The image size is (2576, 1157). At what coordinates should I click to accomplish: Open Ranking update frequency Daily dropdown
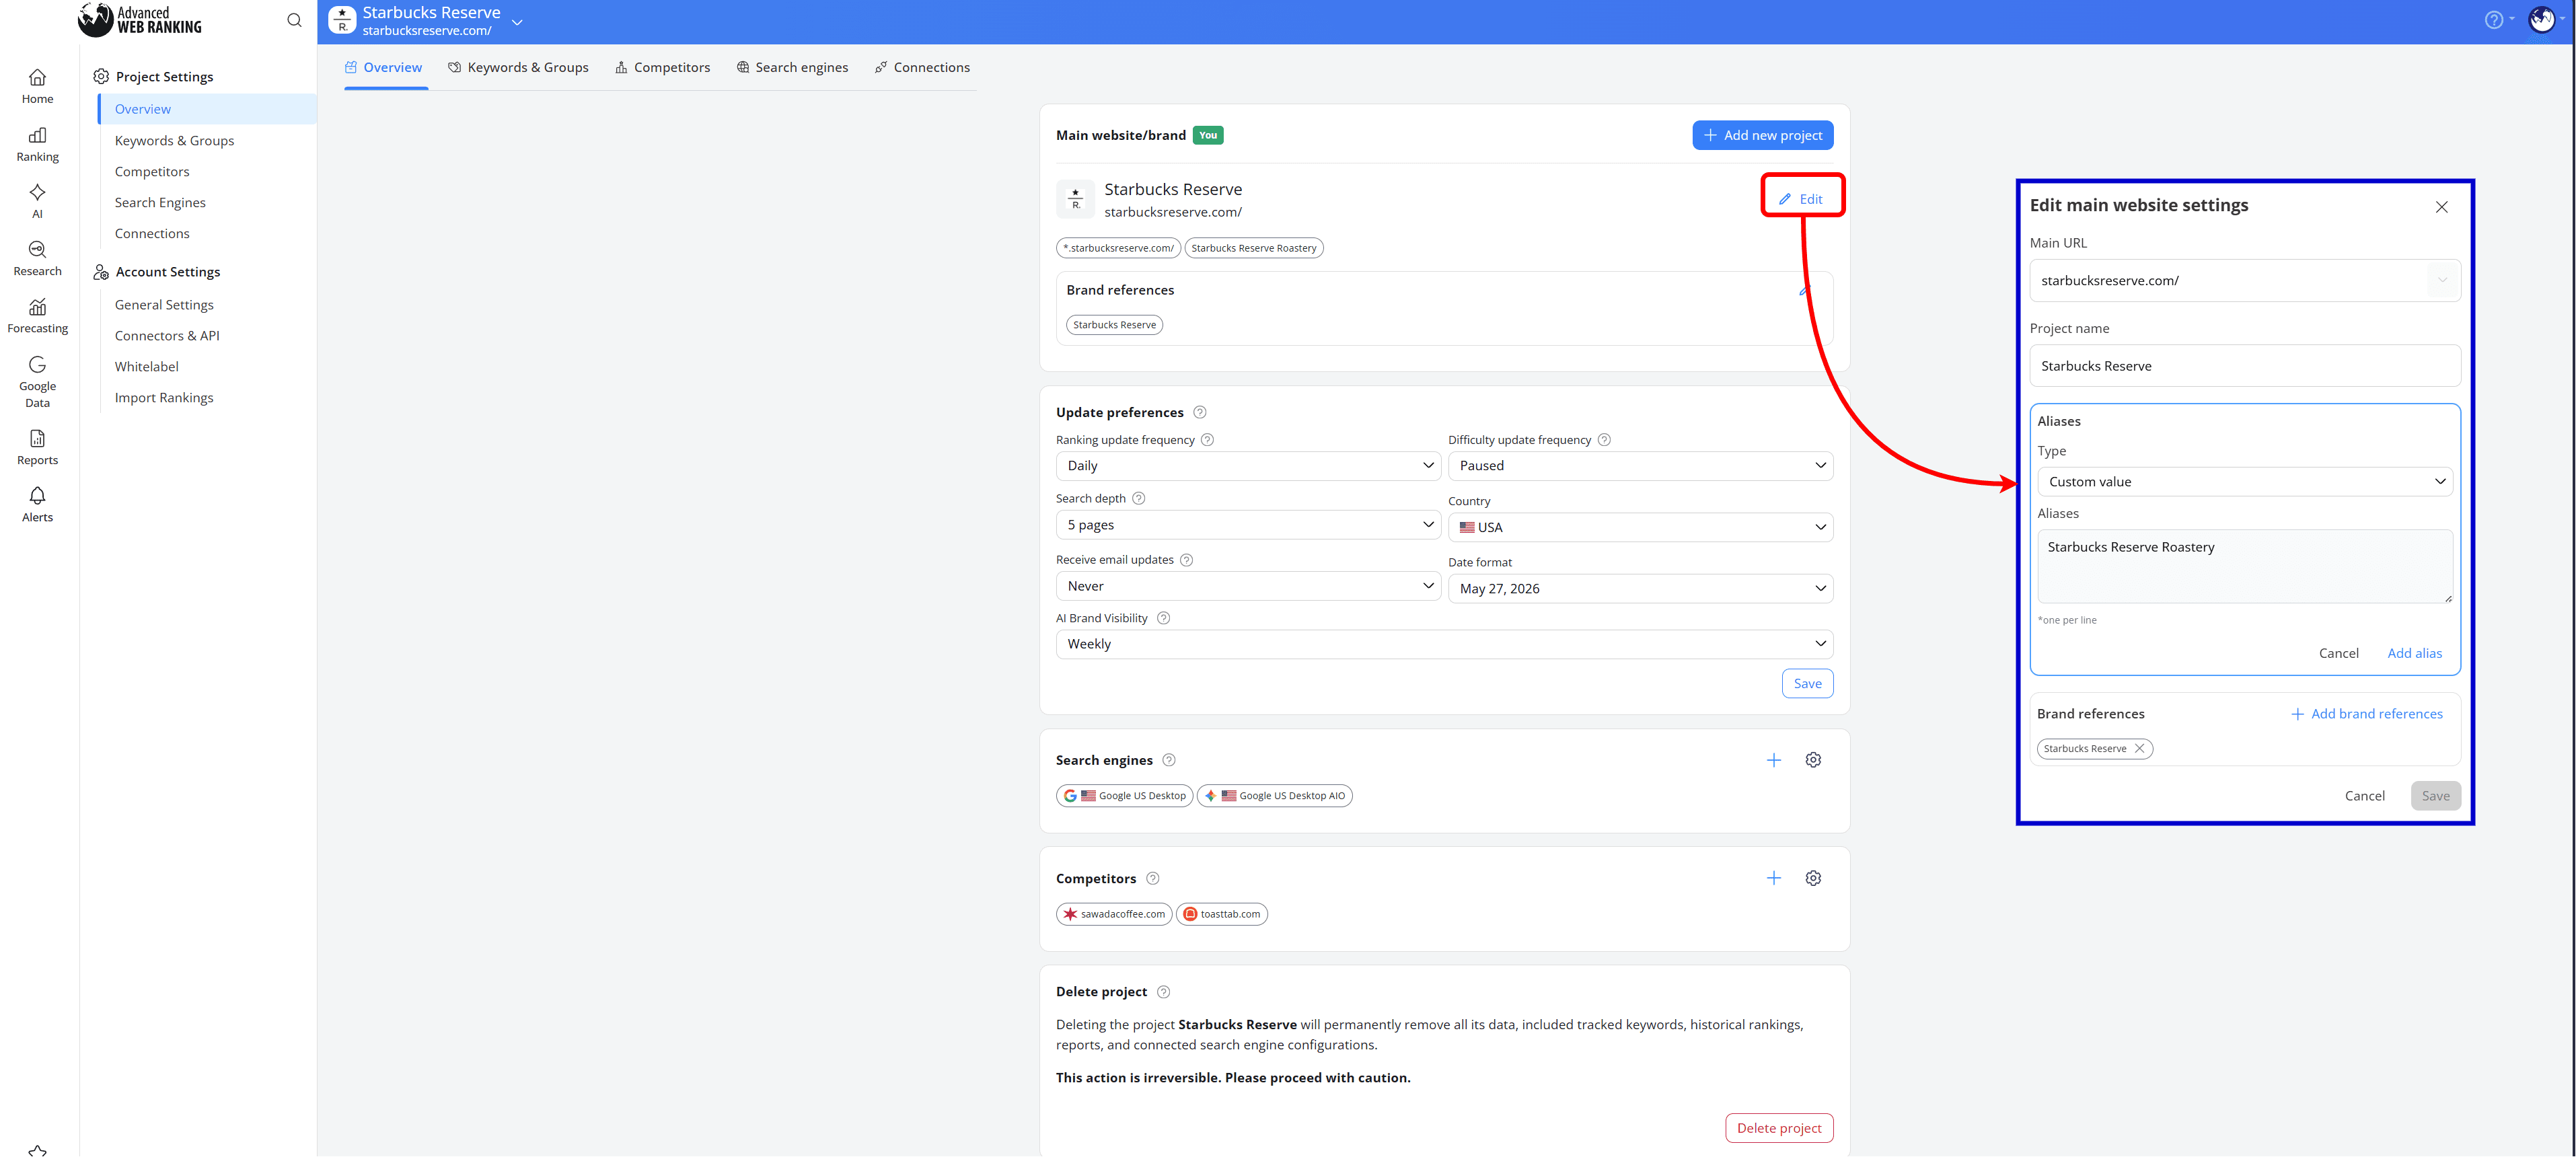[1248, 466]
